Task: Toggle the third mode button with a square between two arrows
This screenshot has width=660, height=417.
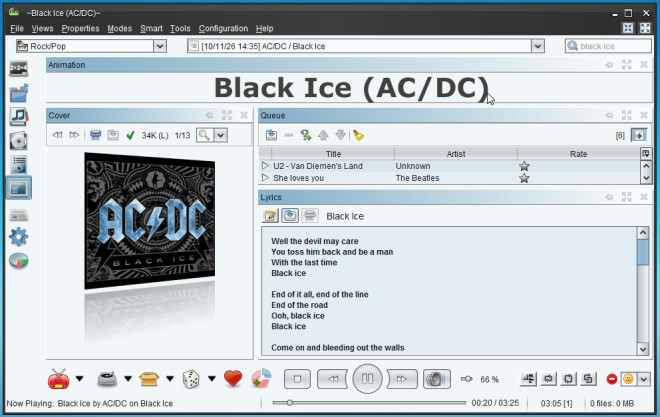Action: pyautogui.click(x=568, y=379)
